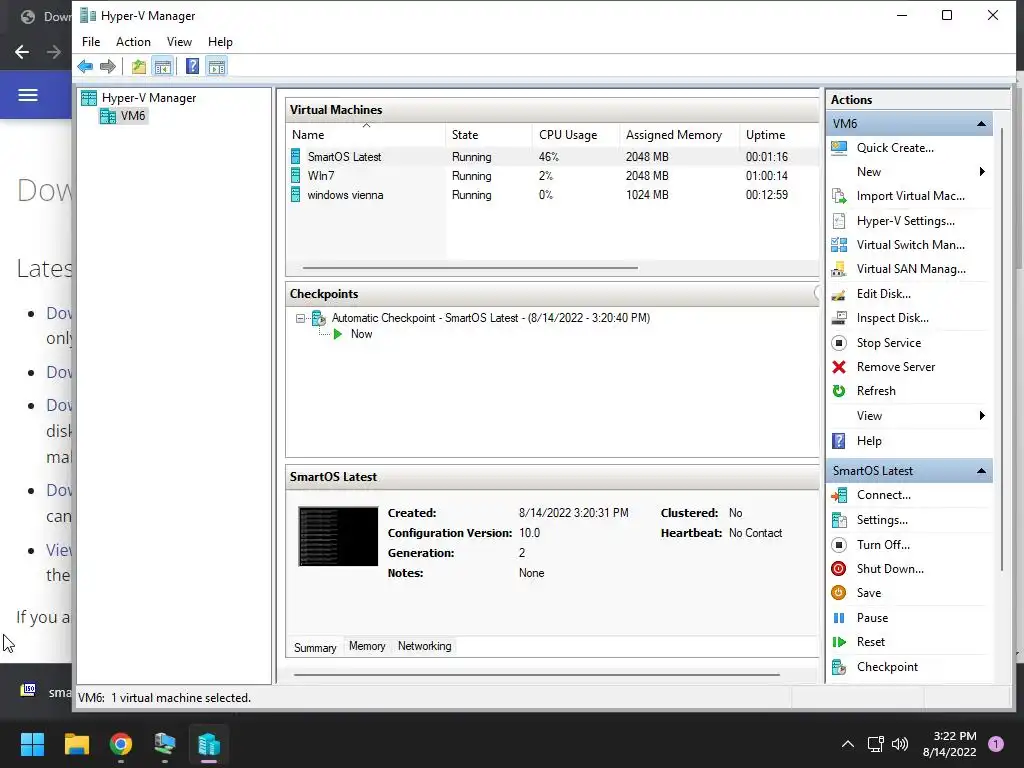Click the SmartOS Latest console thumbnail
This screenshot has width=1024, height=768.
[338, 536]
